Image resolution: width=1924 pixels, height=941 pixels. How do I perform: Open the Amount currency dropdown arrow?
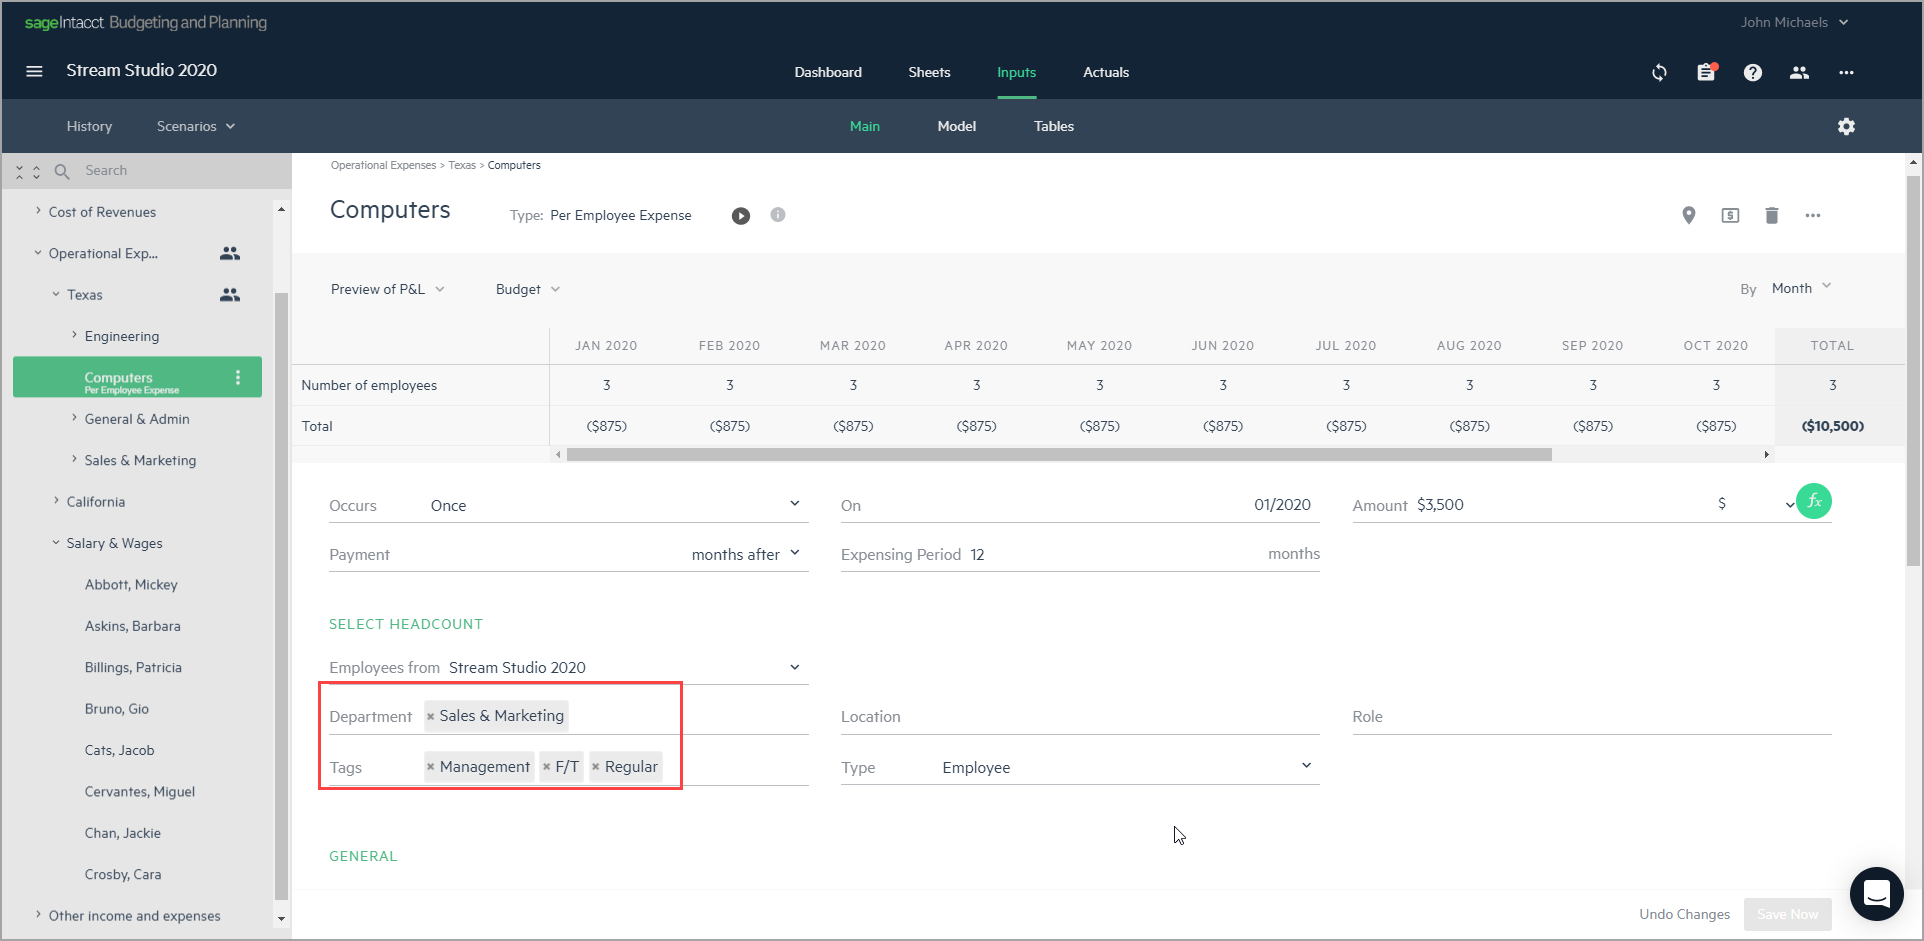point(1789,505)
